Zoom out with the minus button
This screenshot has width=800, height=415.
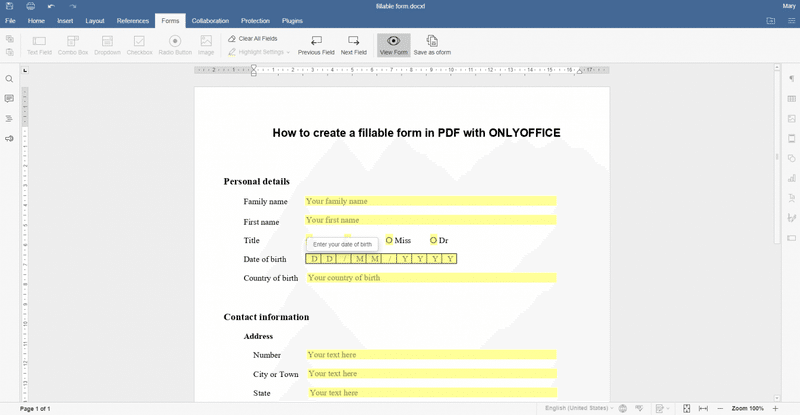click(x=720, y=408)
